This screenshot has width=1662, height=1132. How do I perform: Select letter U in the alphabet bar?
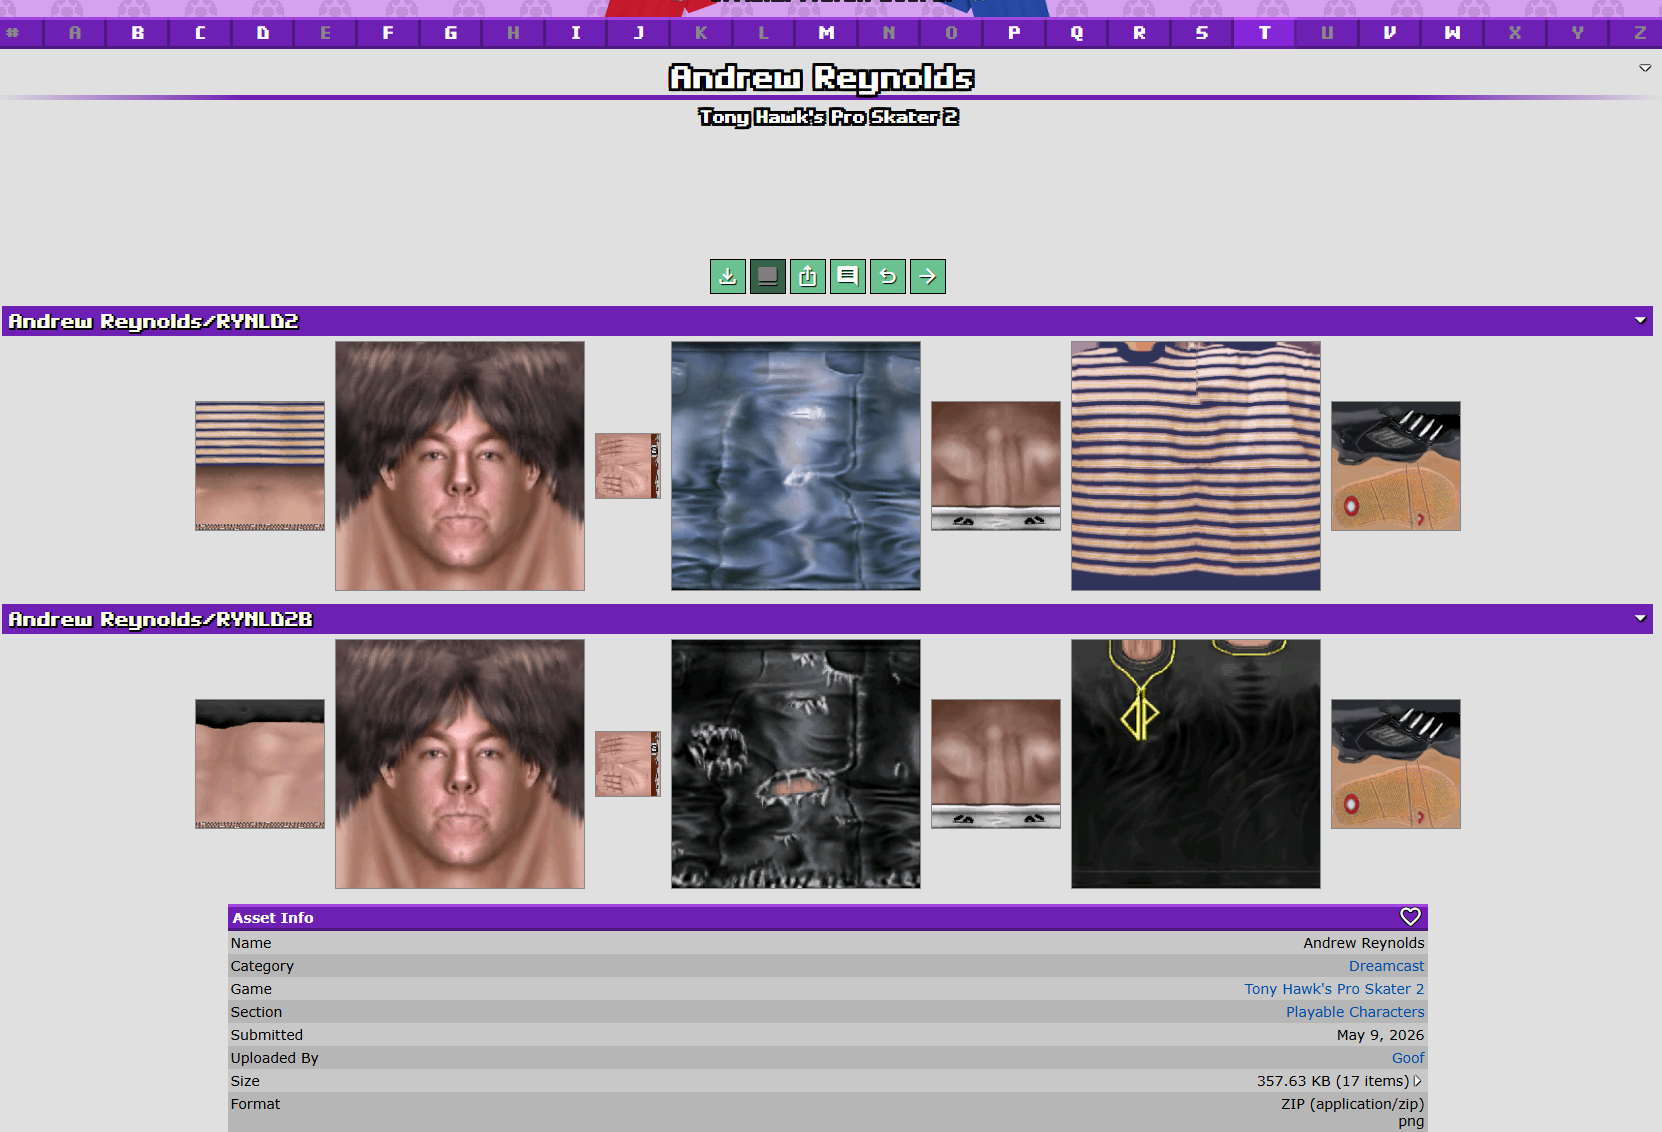point(1327,33)
